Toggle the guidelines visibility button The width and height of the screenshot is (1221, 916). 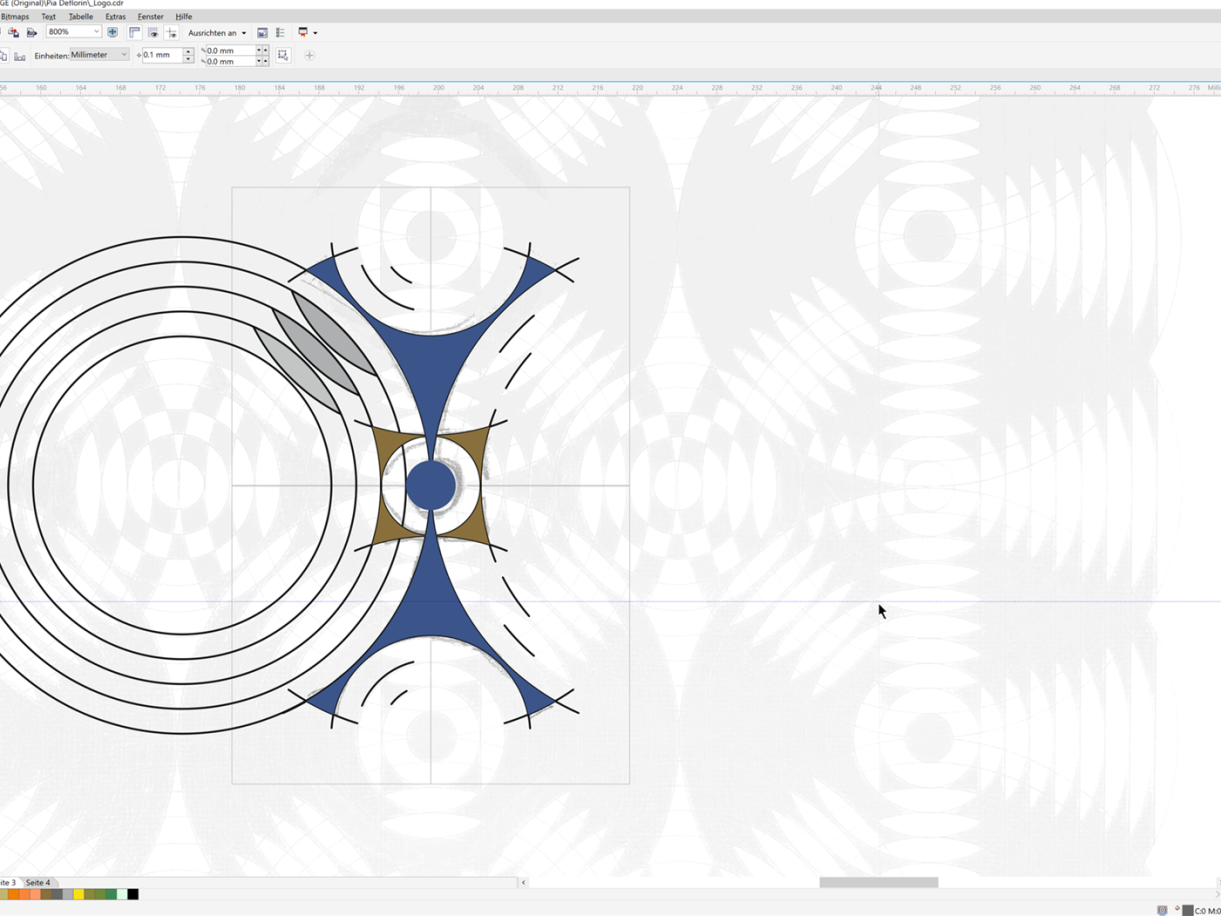click(x=171, y=32)
